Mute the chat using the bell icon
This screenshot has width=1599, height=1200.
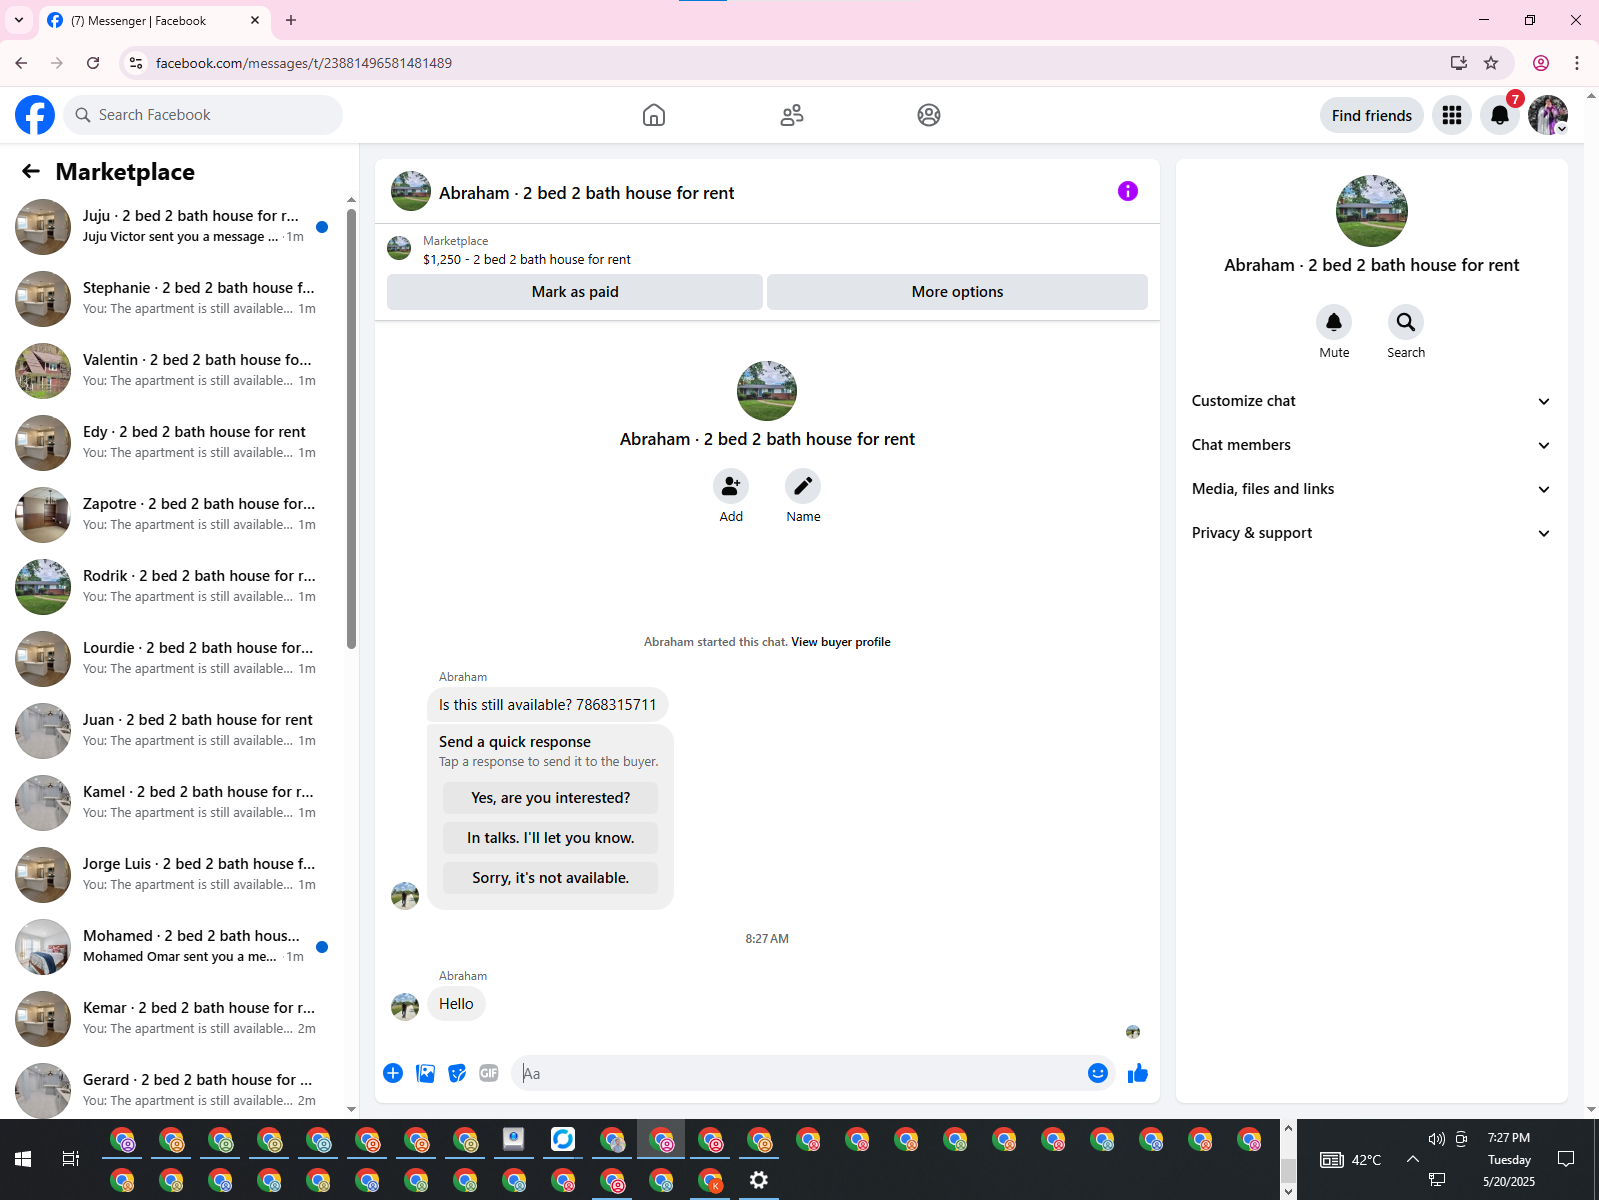pyautogui.click(x=1334, y=322)
